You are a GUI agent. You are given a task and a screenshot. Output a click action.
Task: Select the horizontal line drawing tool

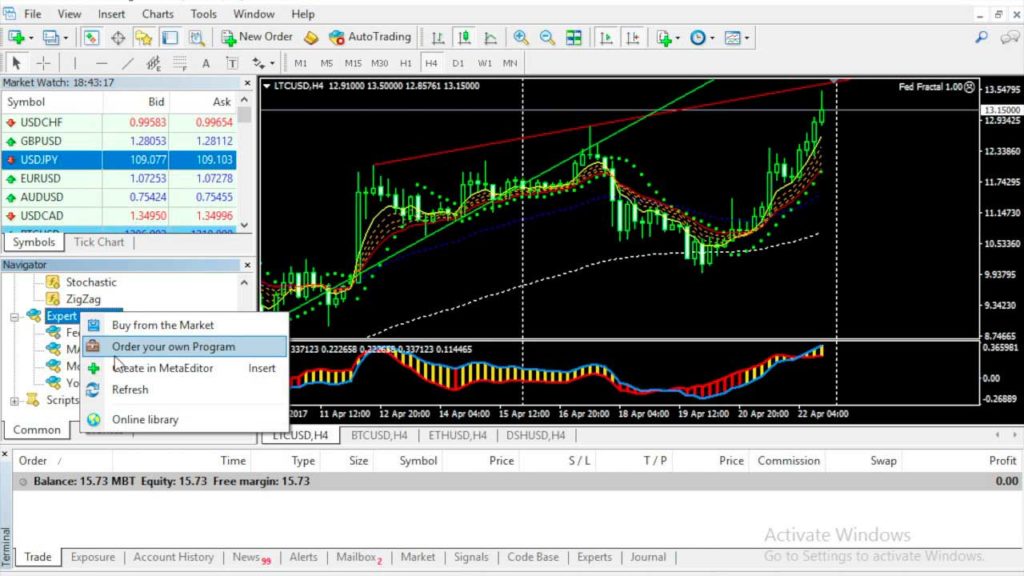[x=100, y=62]
